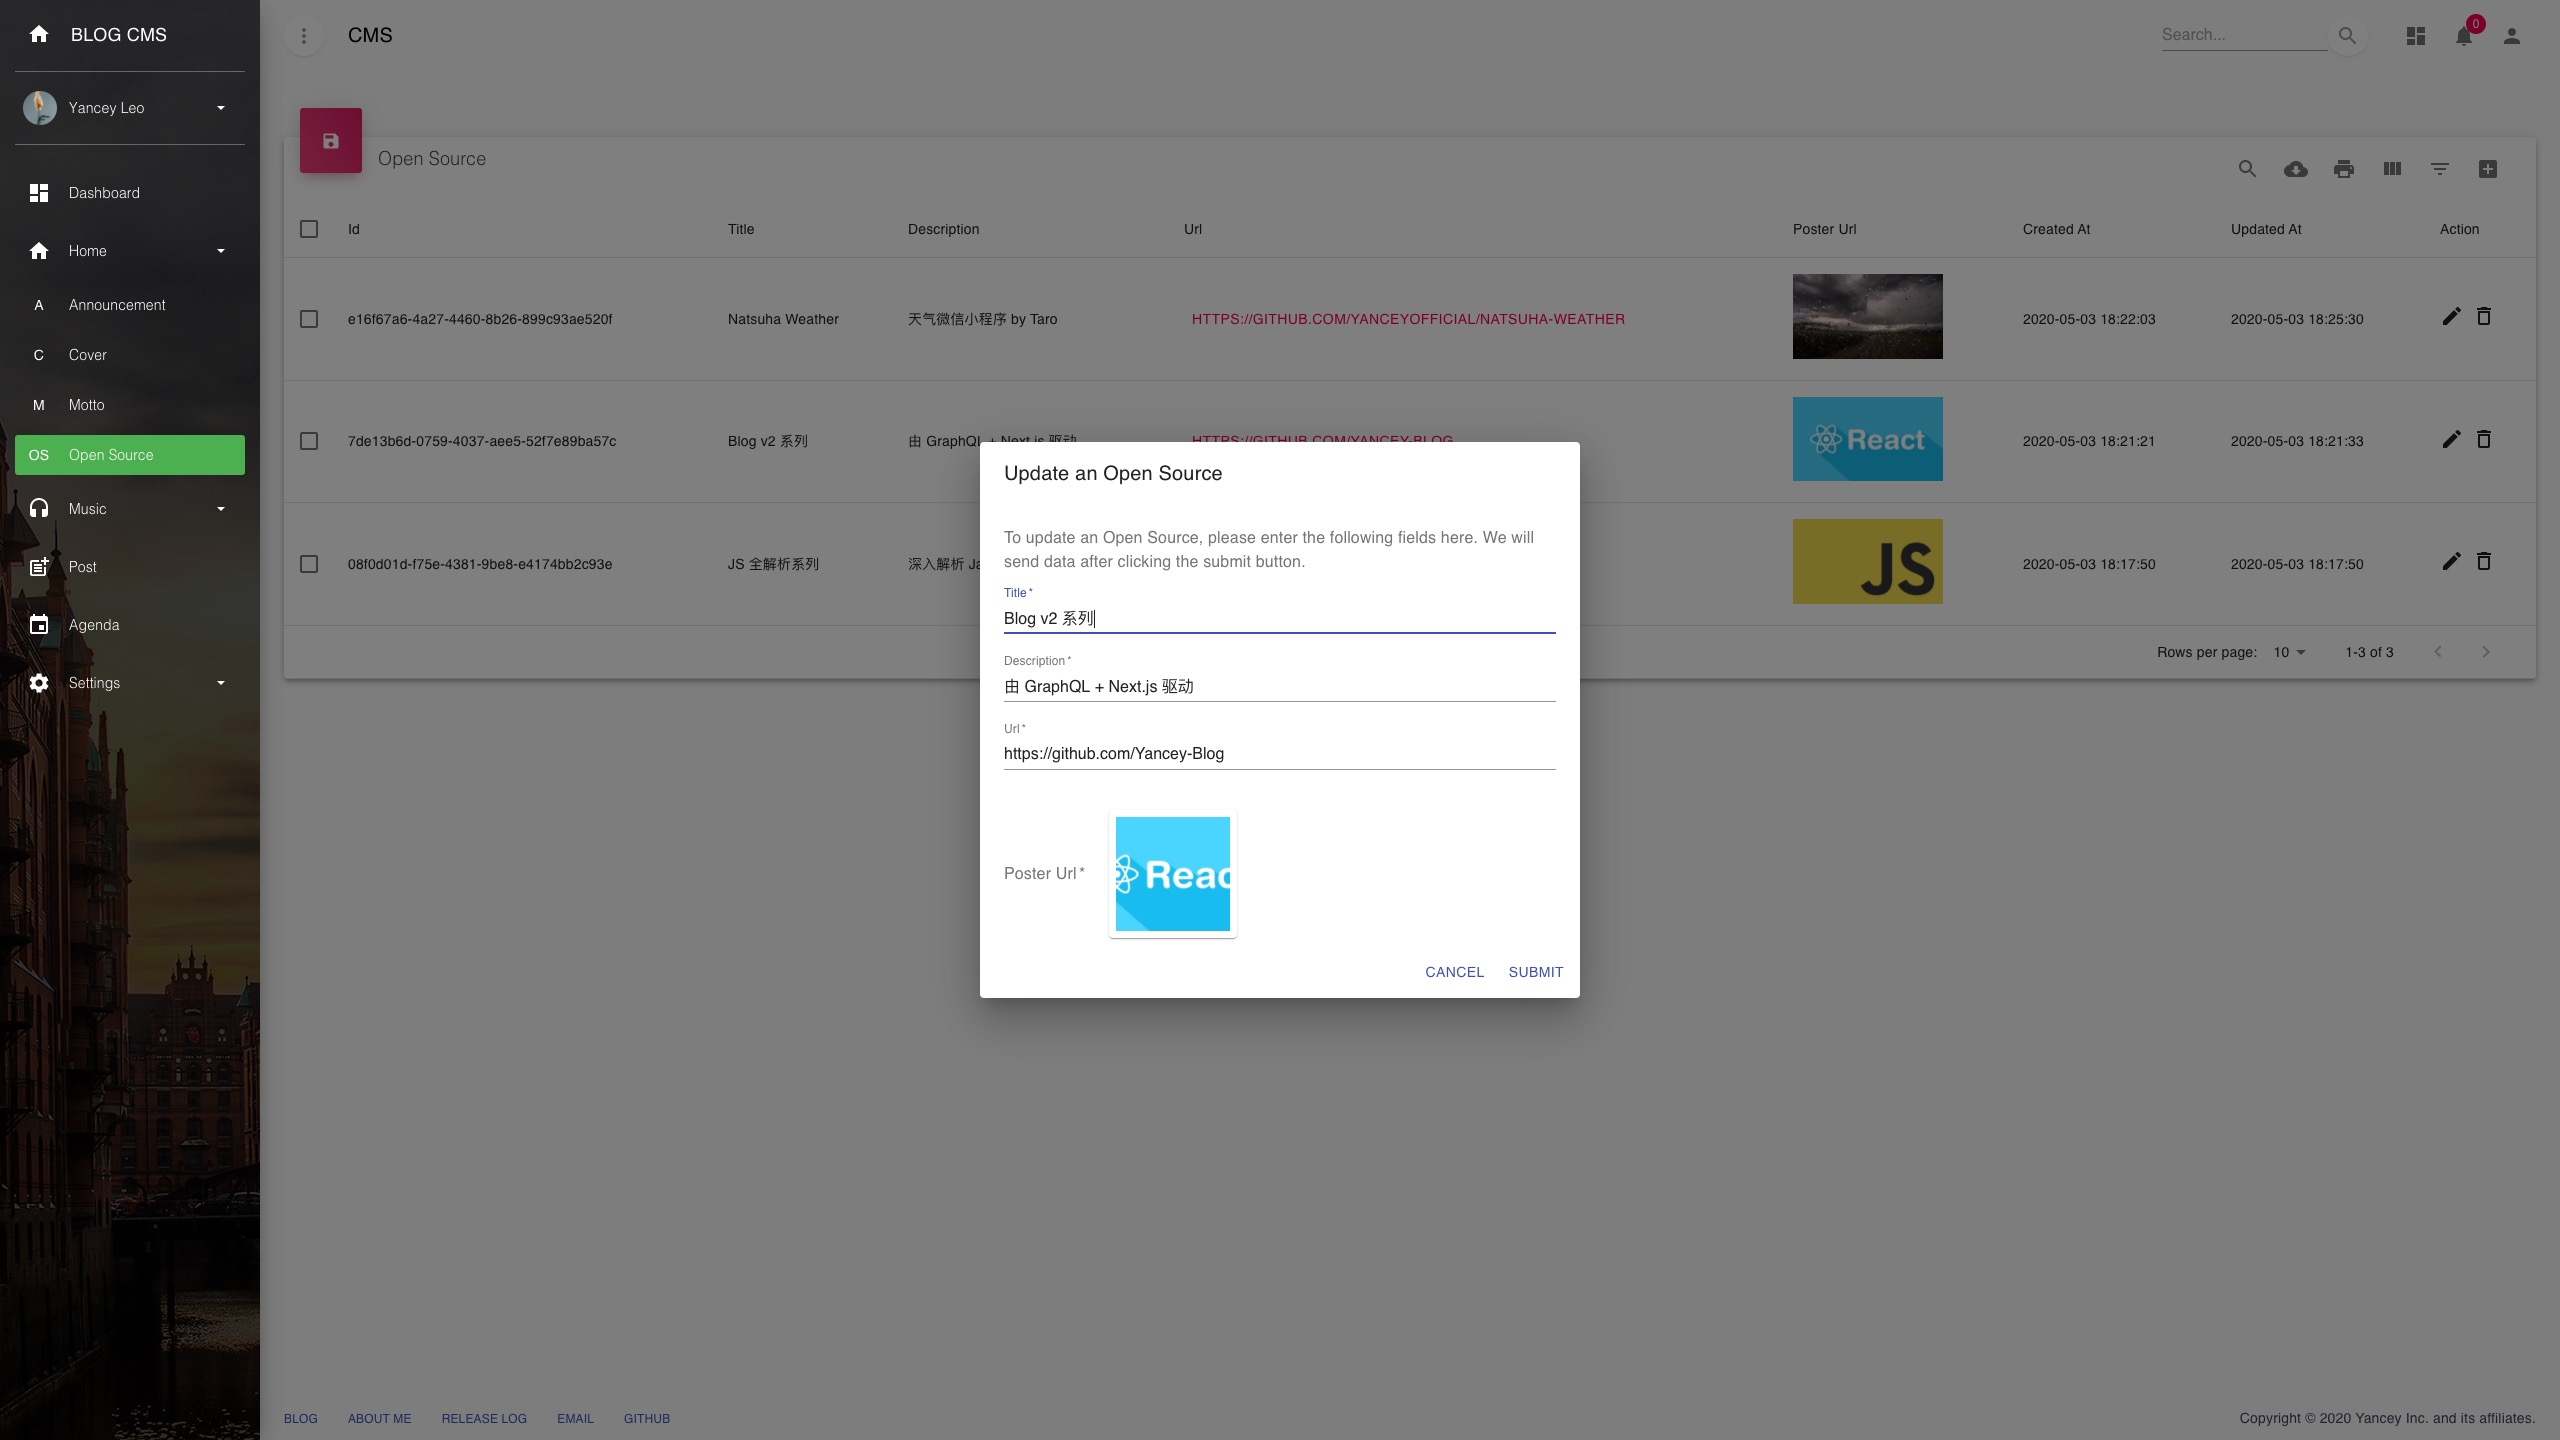Open the GITHUB footer link
Viewport: 2560px width, 1440px height.
click(x=647, y=1418)
